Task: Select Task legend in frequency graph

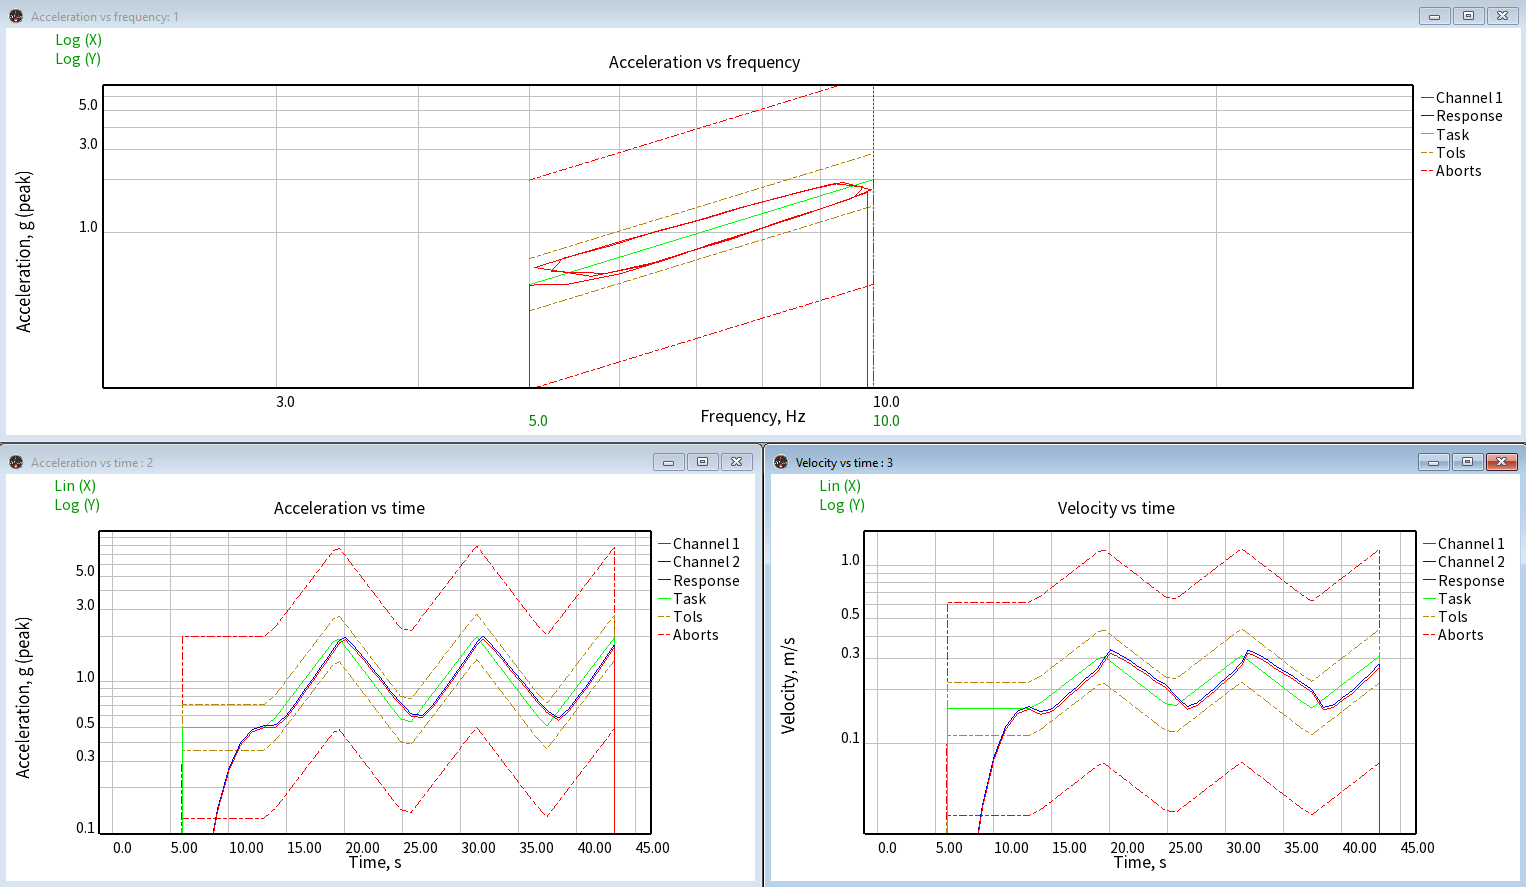Action: tap(1446, 135)
